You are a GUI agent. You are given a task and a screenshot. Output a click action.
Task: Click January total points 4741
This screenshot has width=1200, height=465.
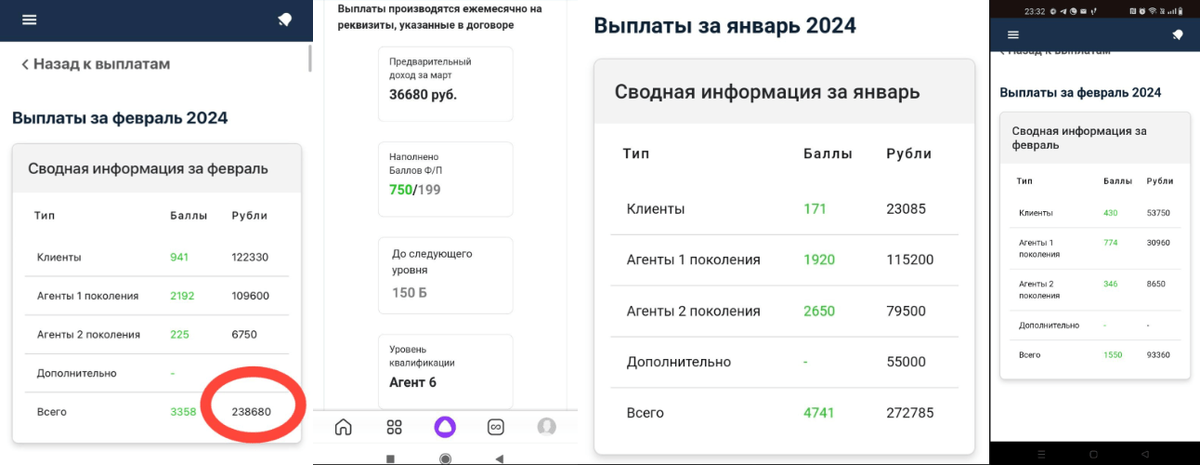[x=819, y=413]
